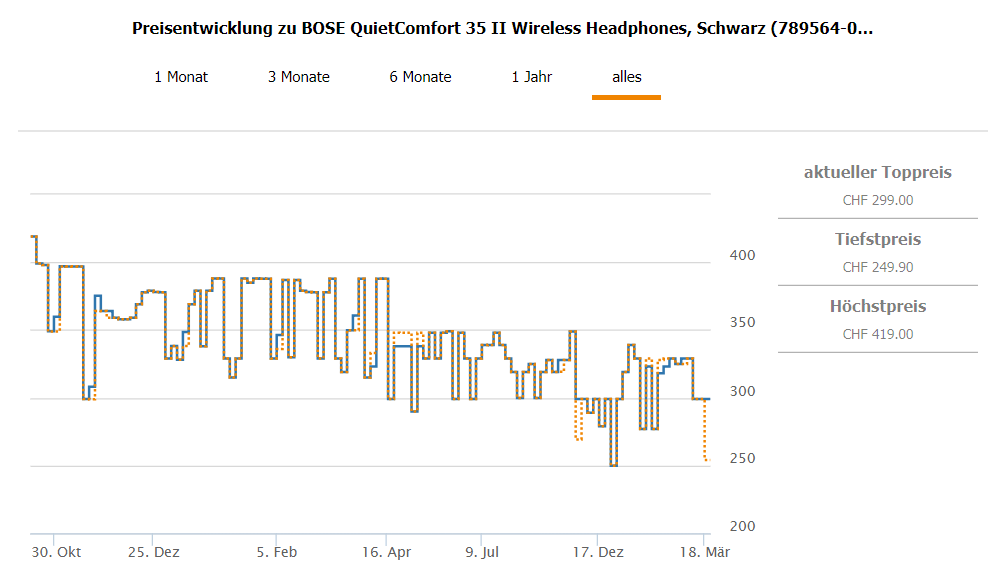Click the 18. Mär x-axis label
994x577 pixels.
click(704, 552)
